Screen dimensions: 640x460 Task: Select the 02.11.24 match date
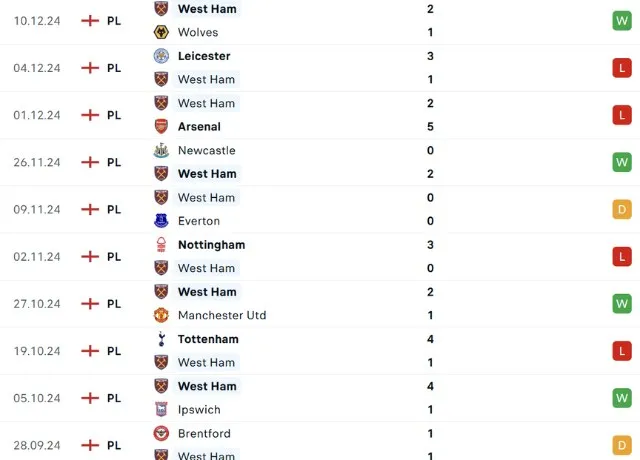tap(37, 256)
